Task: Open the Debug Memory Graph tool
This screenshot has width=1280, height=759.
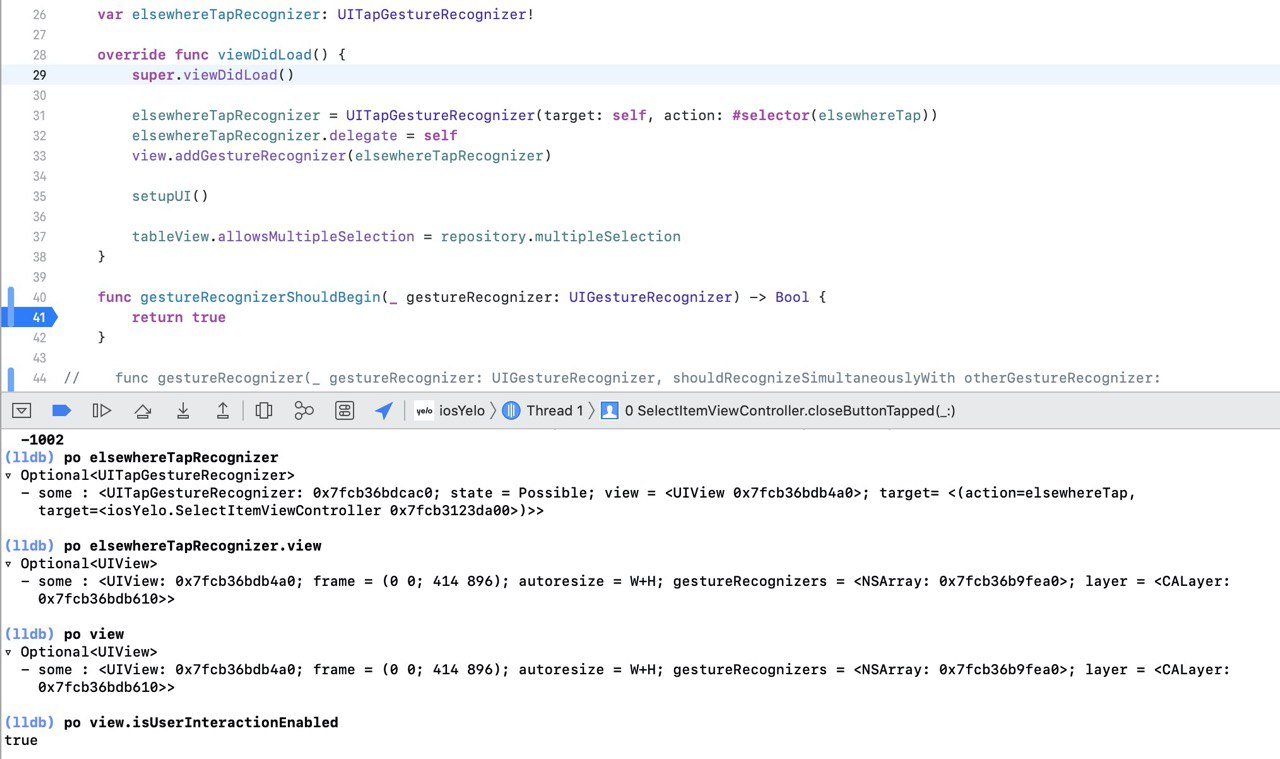Action: 304,410
